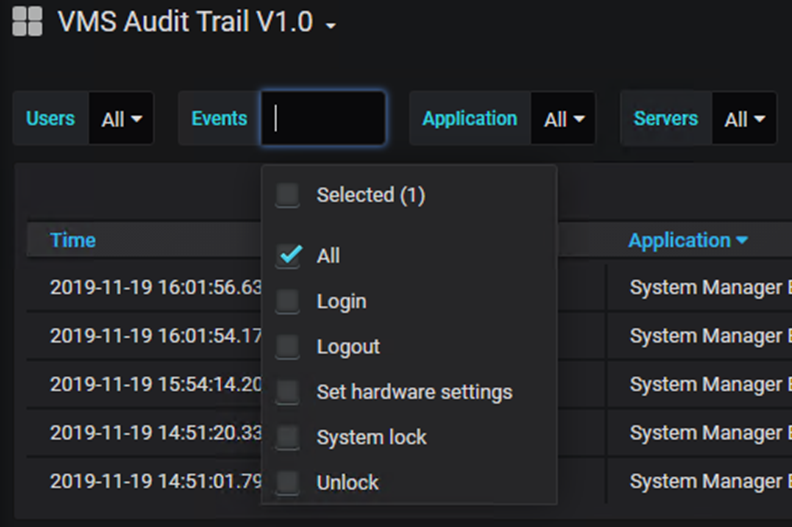792x527 pixels.
Task: Click the 2019-11-19 15:54:14 timestamp entry
Action: click(155, 385)
